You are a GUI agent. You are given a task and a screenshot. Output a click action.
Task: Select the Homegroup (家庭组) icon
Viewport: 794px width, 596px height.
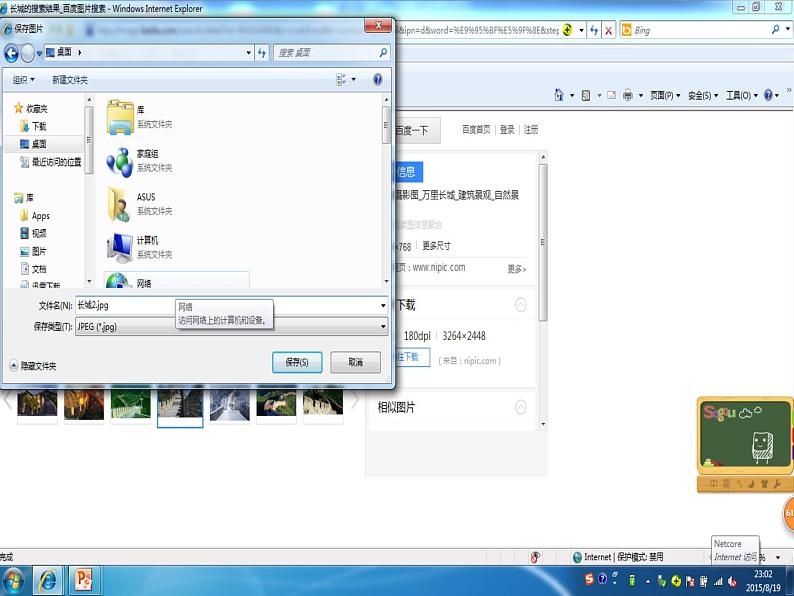tap(120, 161)
